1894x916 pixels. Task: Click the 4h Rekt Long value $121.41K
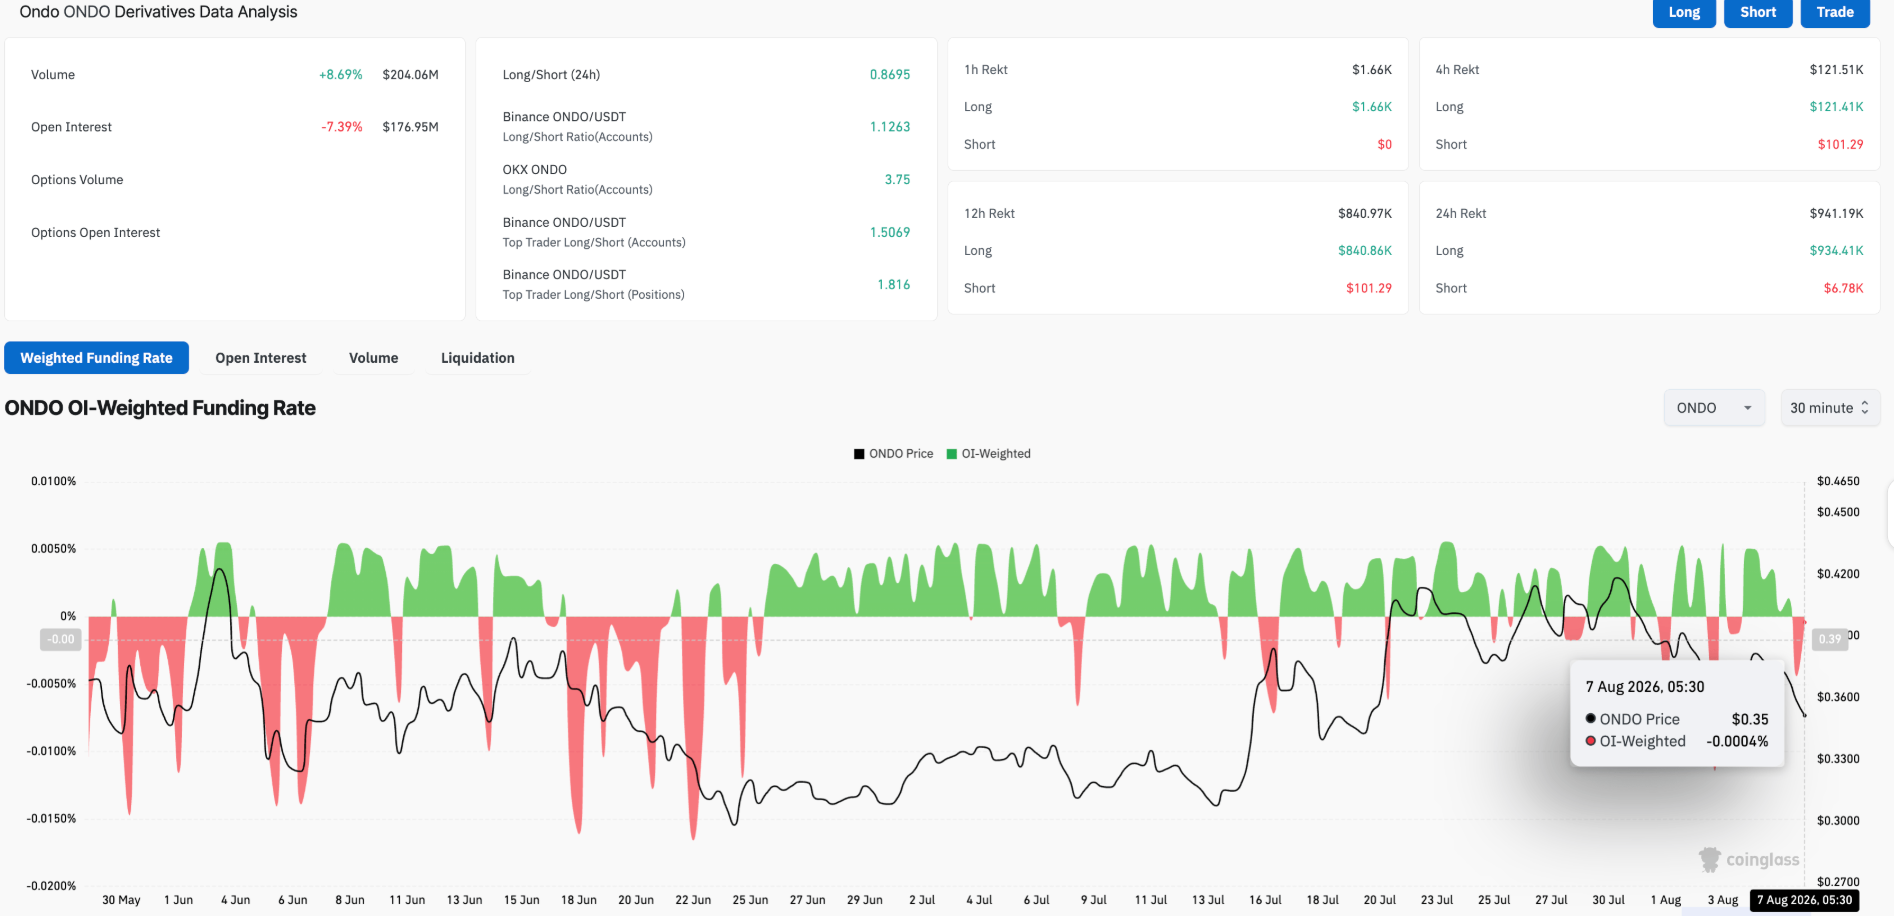[1837, 107]
